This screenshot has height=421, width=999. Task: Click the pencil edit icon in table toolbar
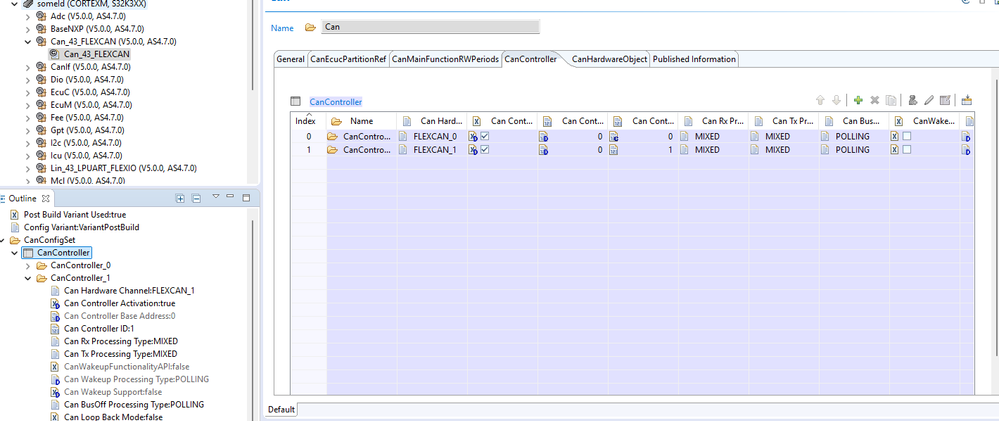[929, 100]
